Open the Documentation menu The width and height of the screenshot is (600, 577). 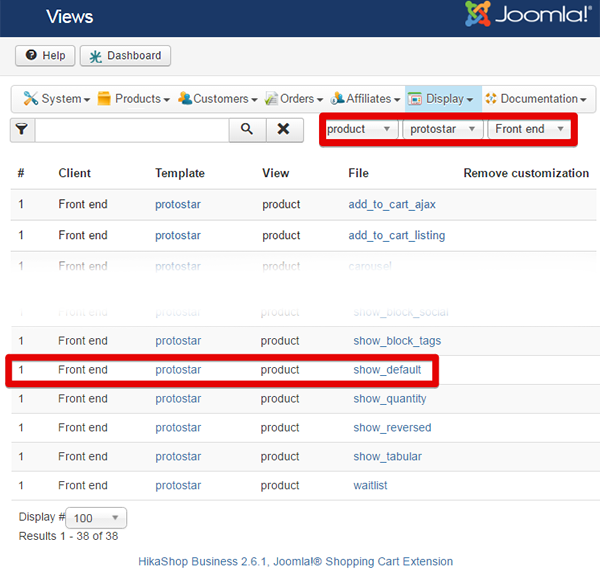(536, 99)
